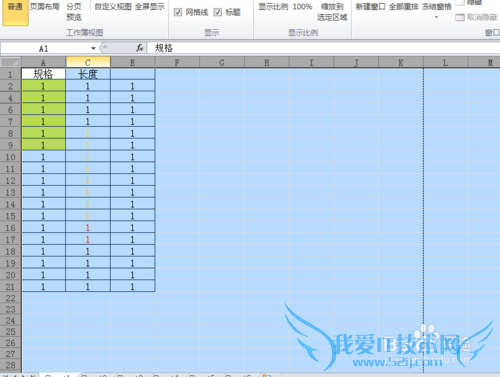Select column F header
This screenshot has height=377, width=500.
click(x=177, y=62)
